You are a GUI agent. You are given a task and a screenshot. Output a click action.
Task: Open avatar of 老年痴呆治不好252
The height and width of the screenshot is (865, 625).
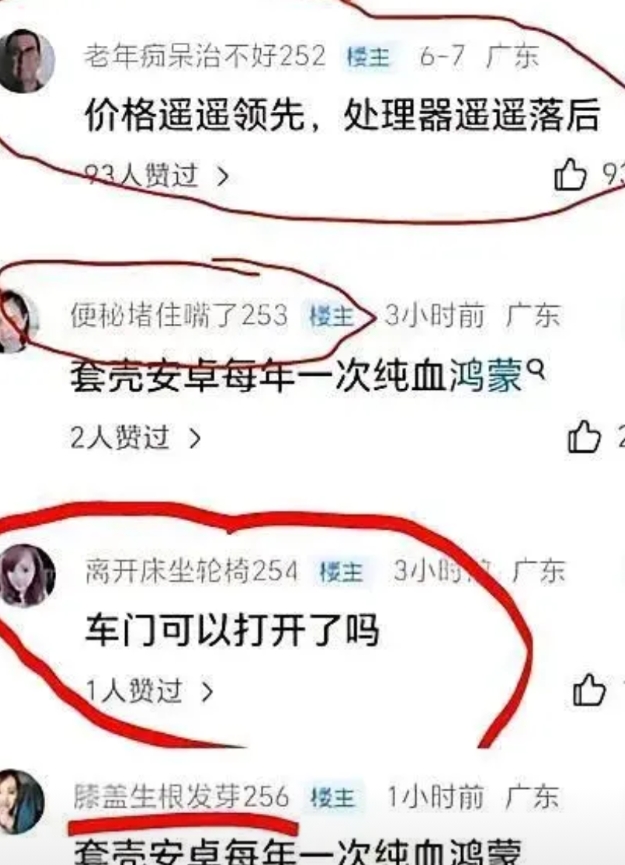[26, 60]
